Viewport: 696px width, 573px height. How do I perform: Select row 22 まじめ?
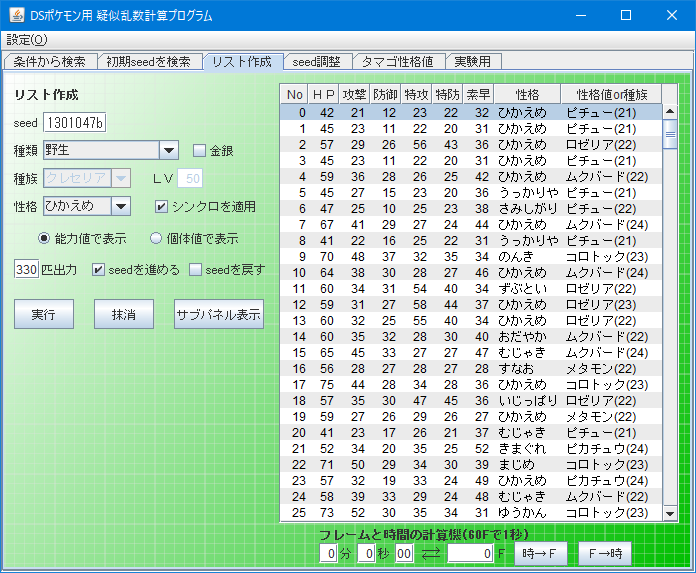471,464
